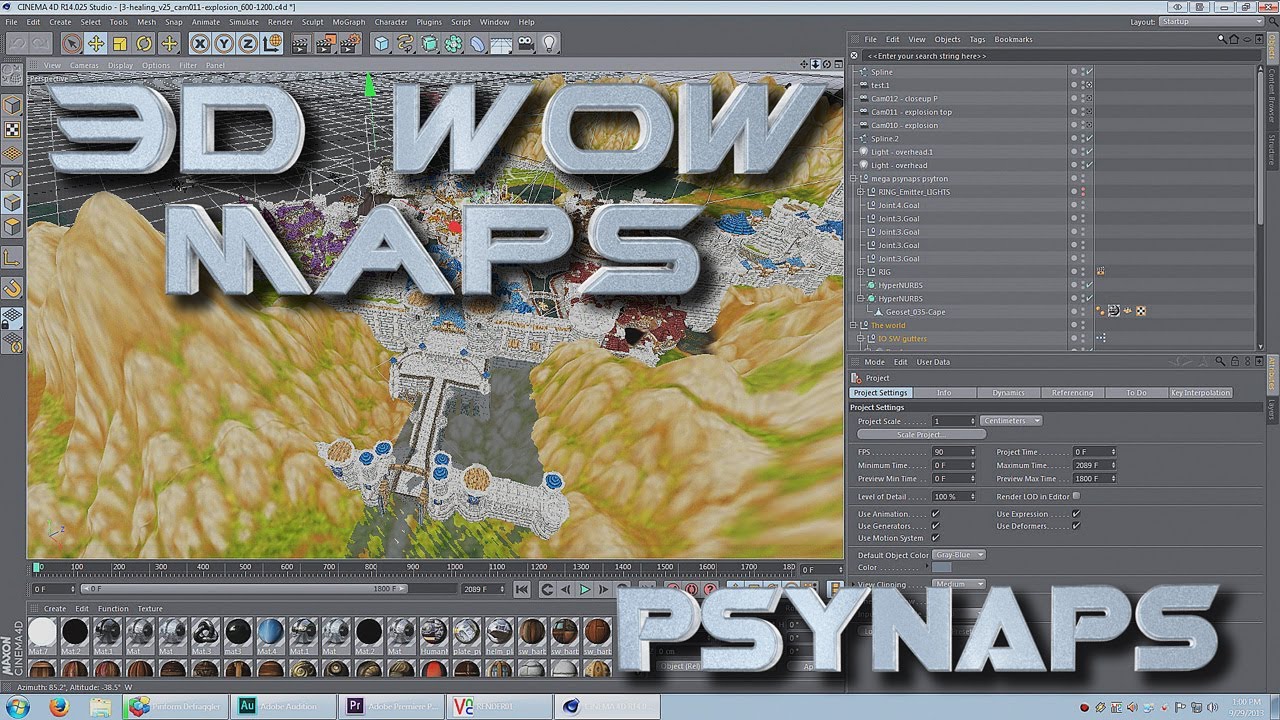Select the Live Selection arrow tool

point(71,43)
